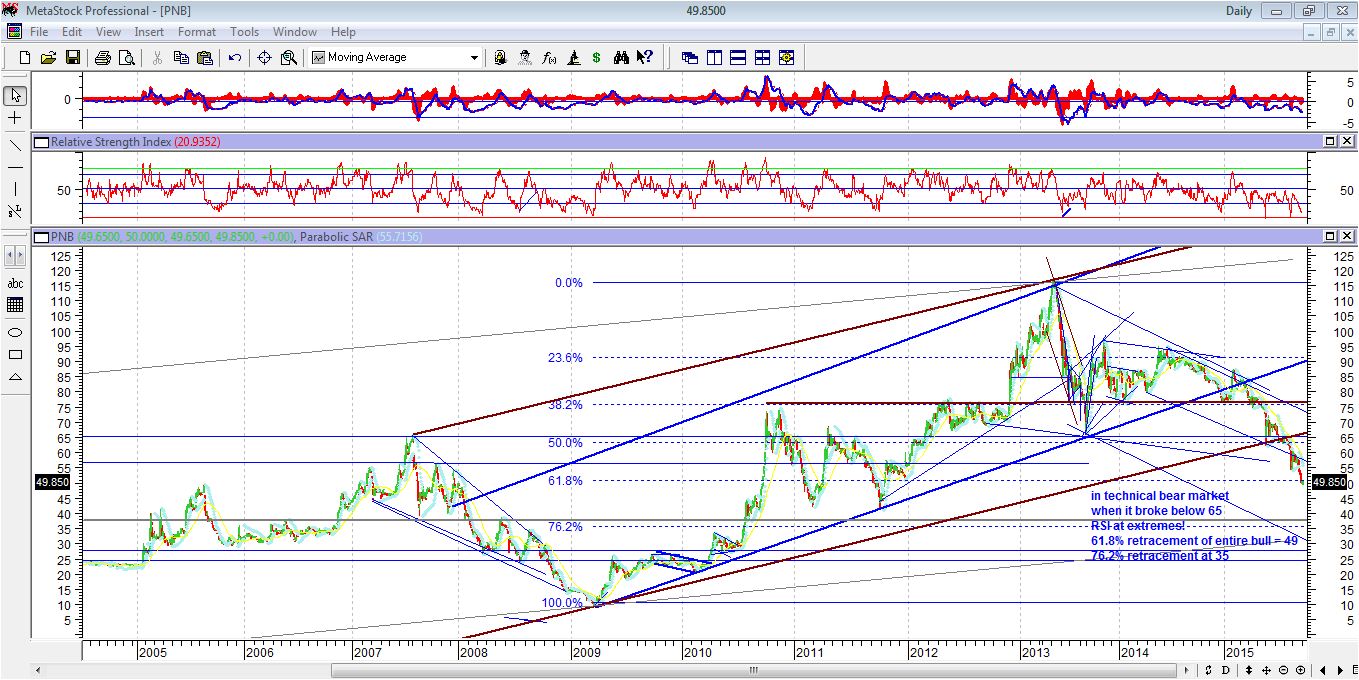
Task: Select the arrow pointer tool
Action: coord(14,96)
